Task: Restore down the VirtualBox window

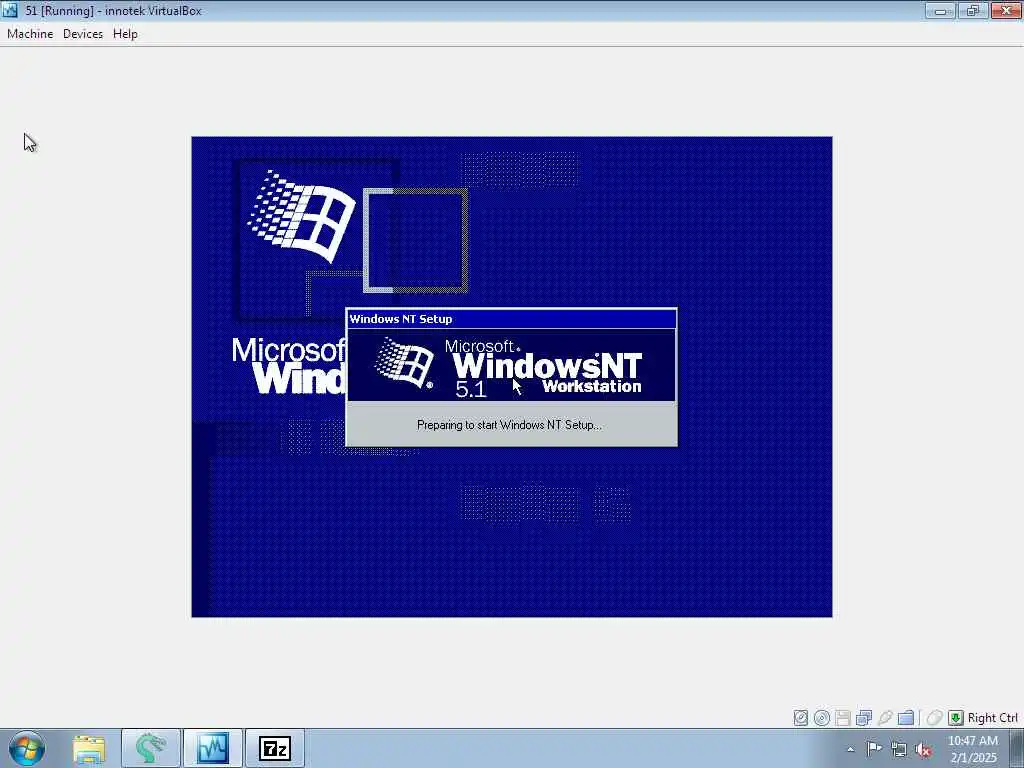Action: (x=973, y=10)
